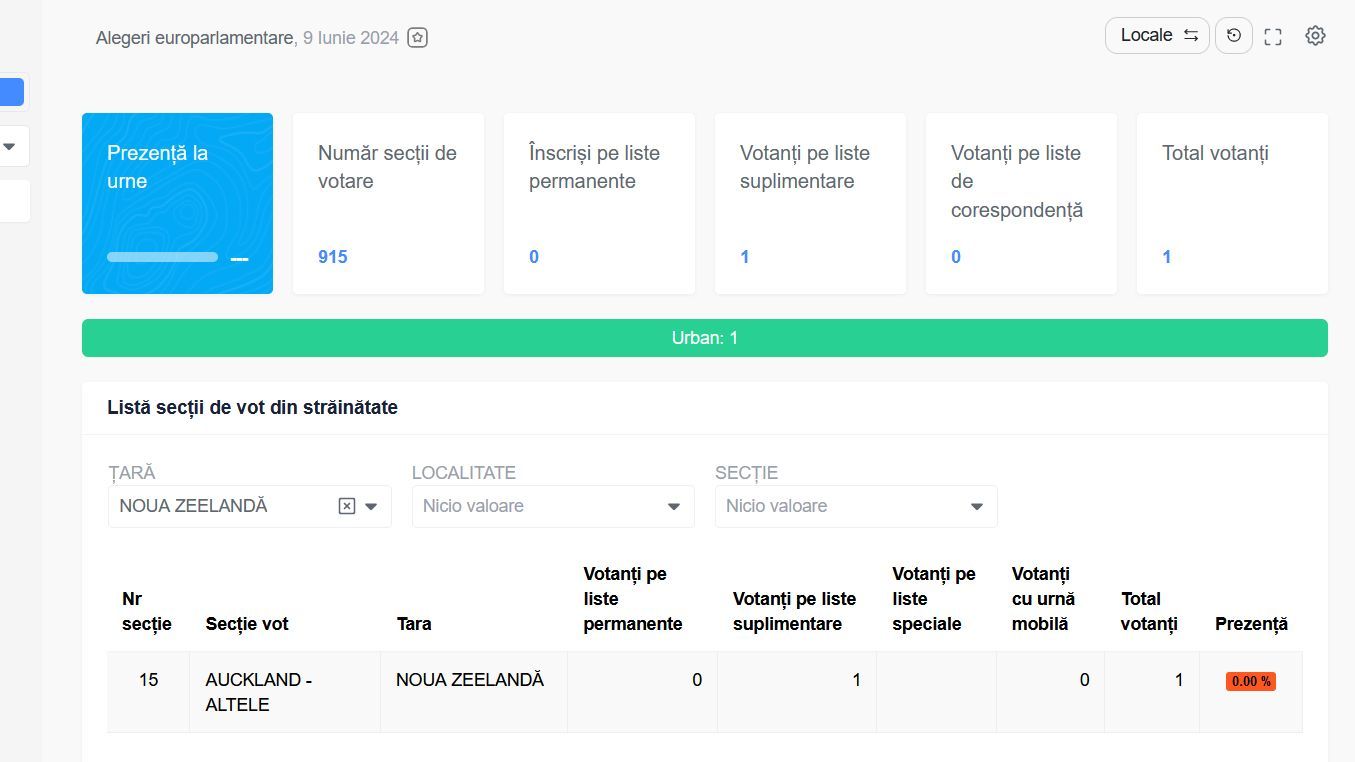Viewport: 1355px width, 762px height.
Task: Enter fullscreen mode using the expand icon
Action: pos(1272,35)
